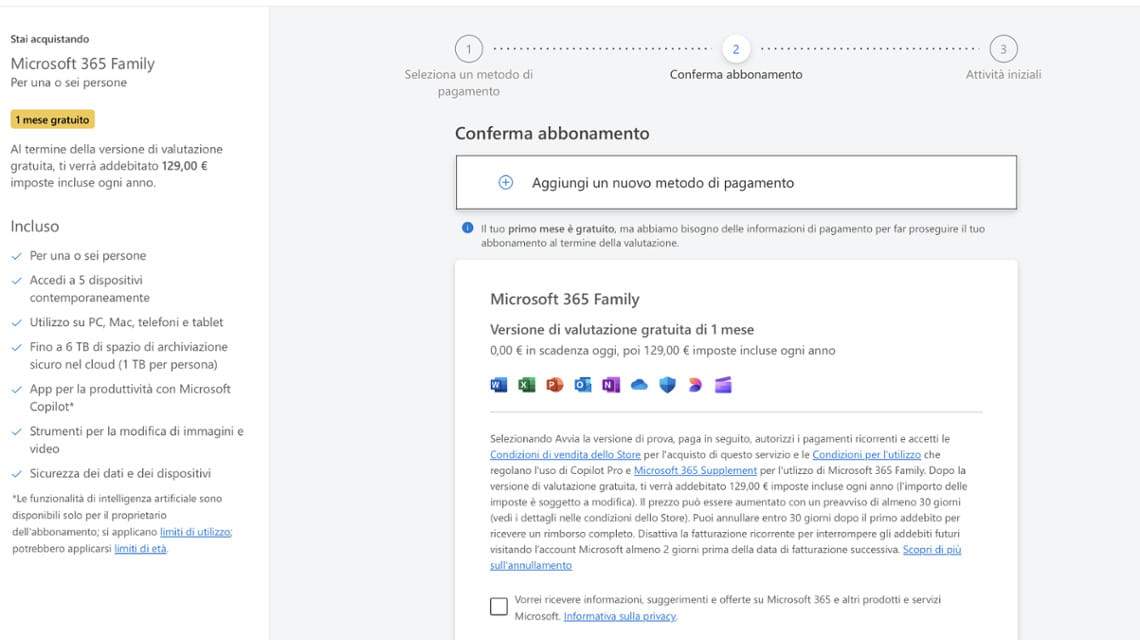1140x640 pixels.
Task: Open the limiti di età link
Action: coord(140,549)
